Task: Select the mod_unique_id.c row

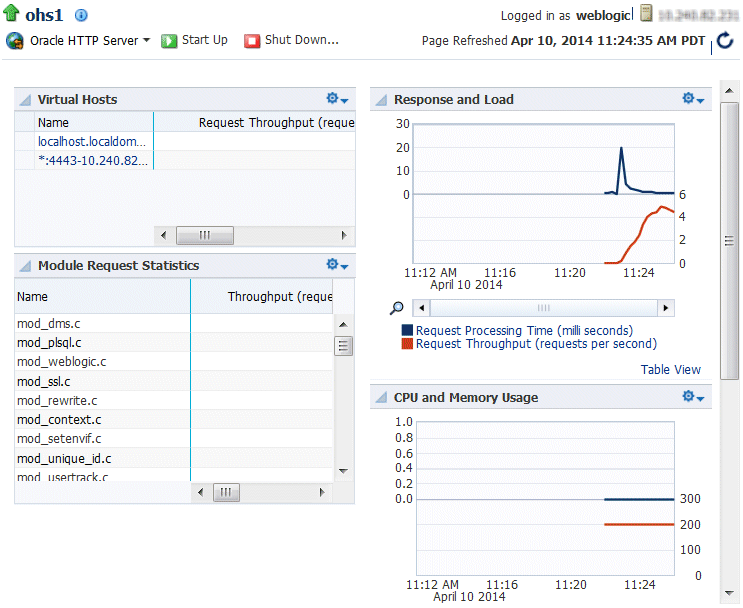Action: [x=174, y=458]
